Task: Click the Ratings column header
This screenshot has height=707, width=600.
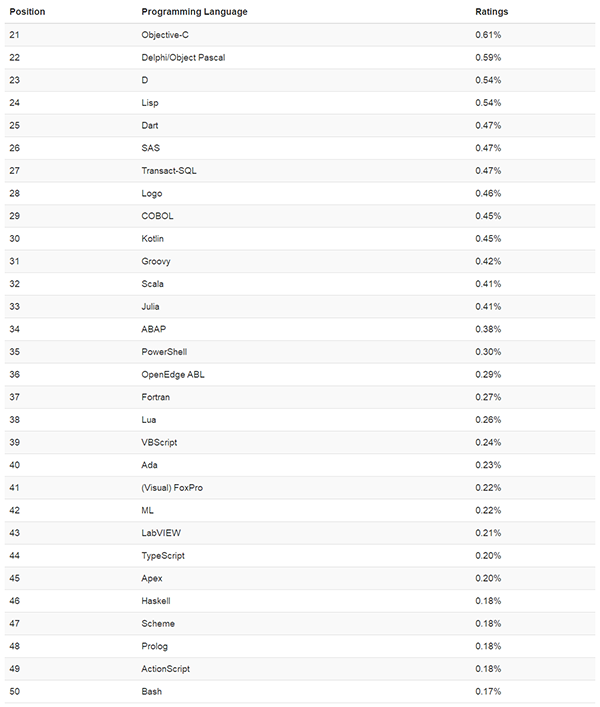Action: (x=491, y=12)
